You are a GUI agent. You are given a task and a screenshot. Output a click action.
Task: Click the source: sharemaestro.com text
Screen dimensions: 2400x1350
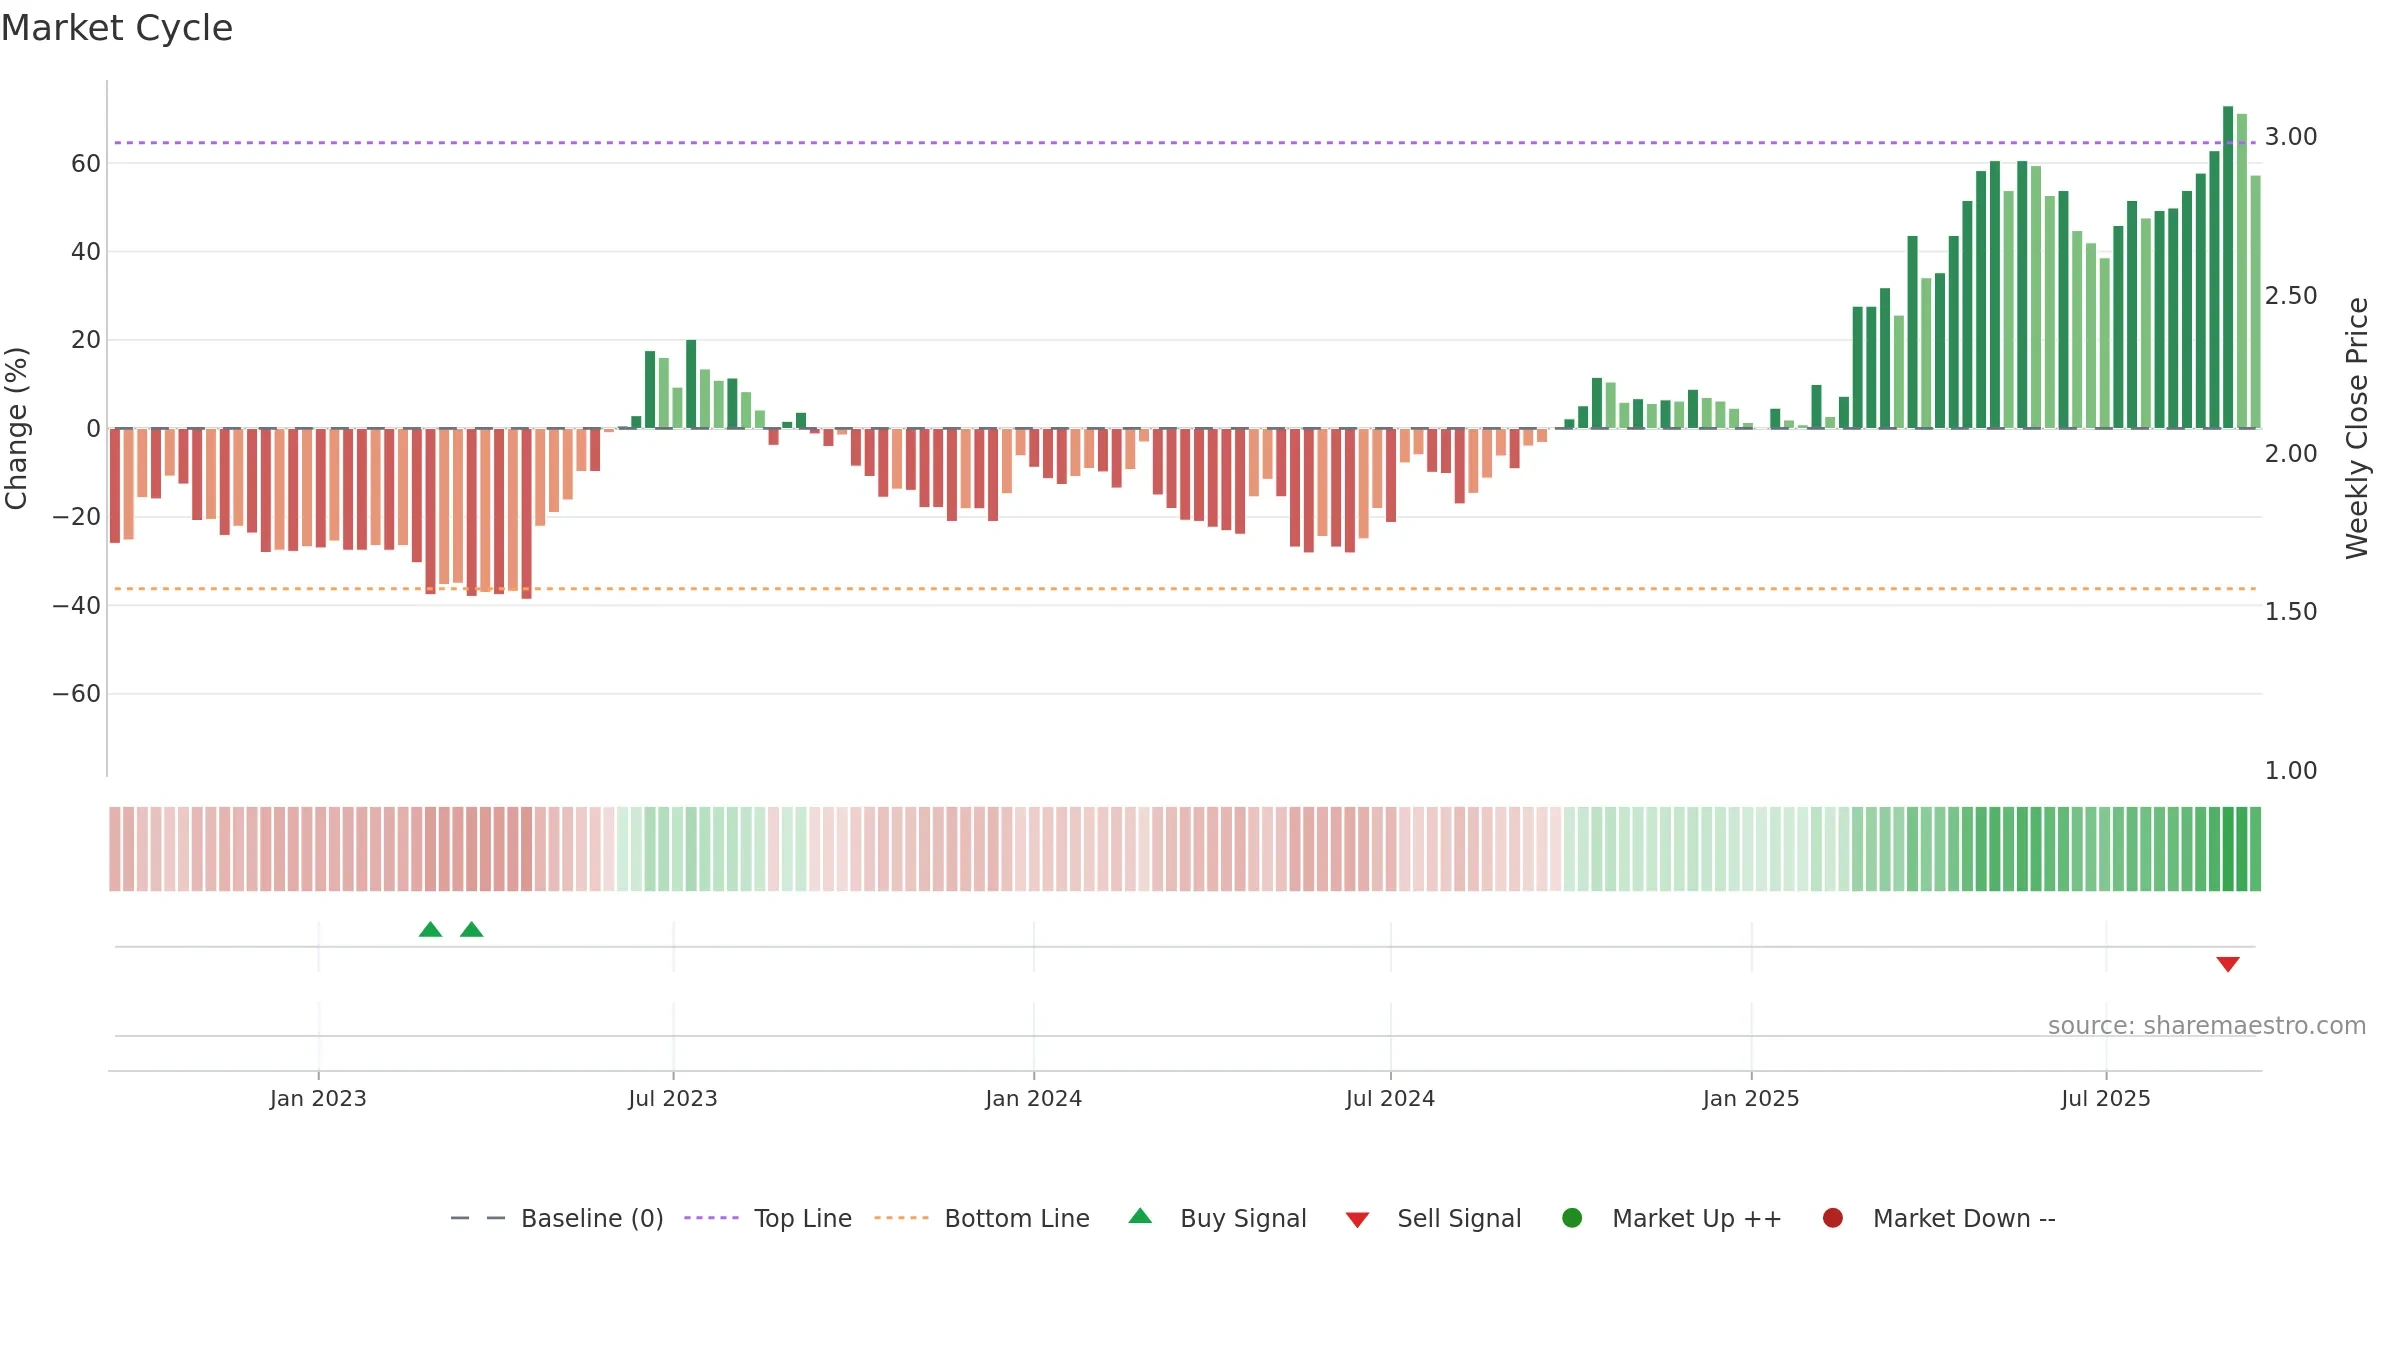coord(2207,1026)
